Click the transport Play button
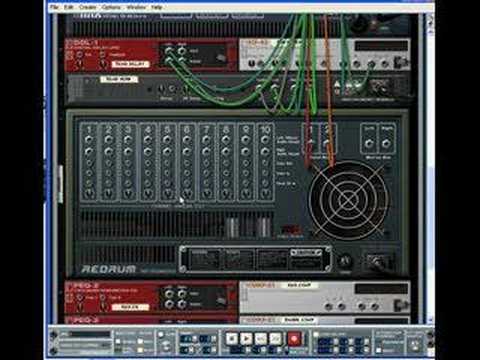Viewport: 480px width, 360px height. [246, 338]
